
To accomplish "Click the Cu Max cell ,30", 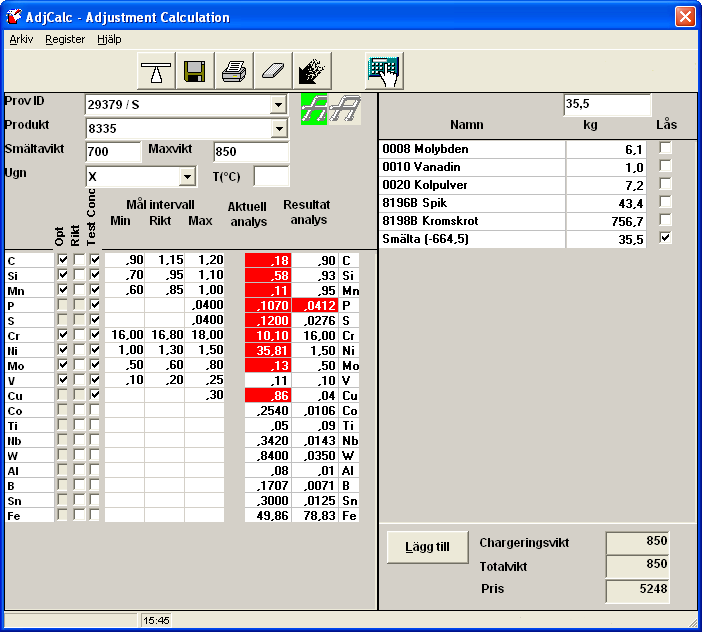I will point(204,395).
